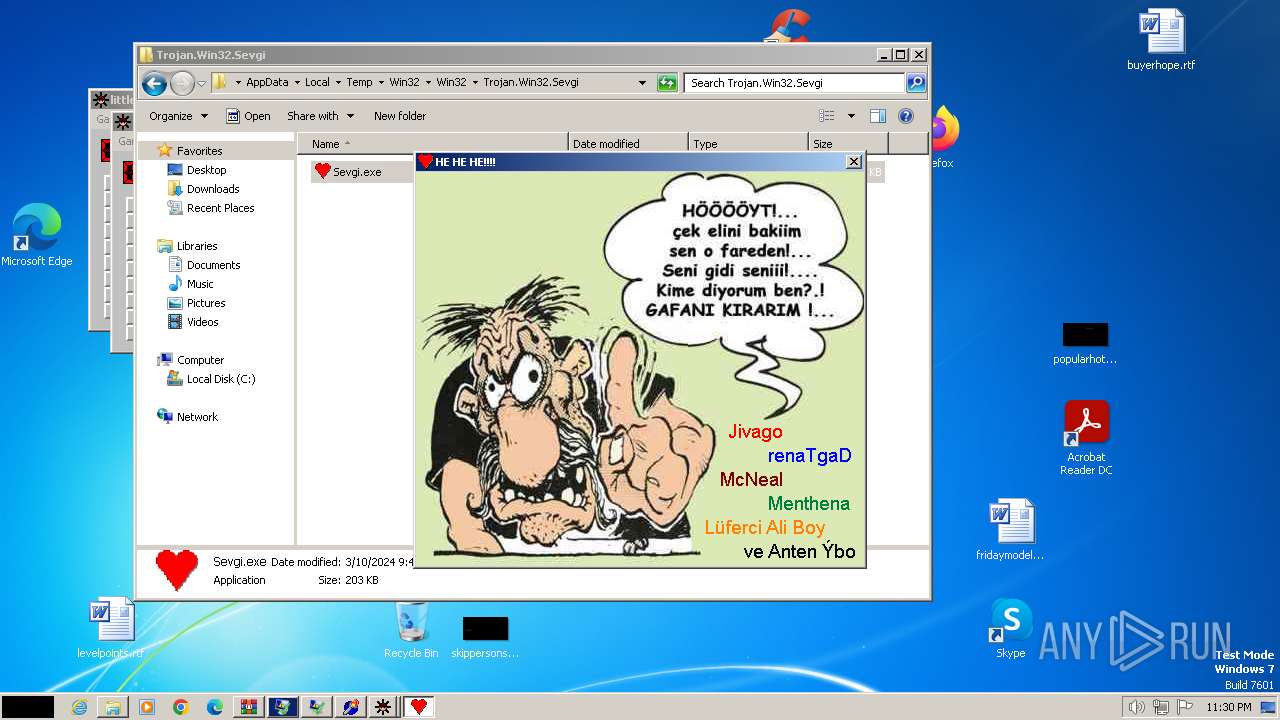Click the New folder button

tap(399, 116)
